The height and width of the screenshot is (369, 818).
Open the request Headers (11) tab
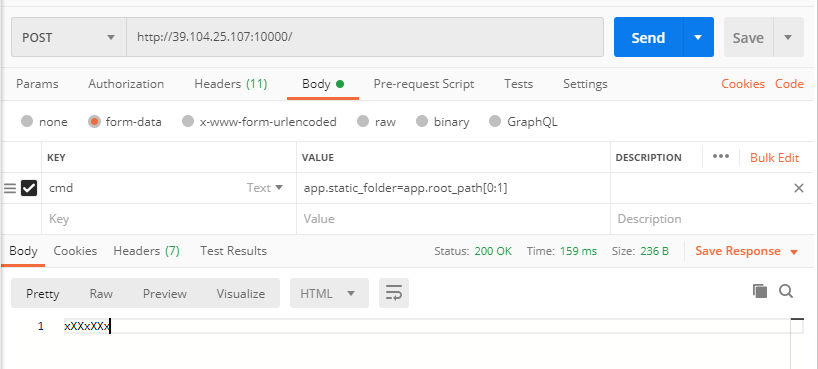pos(231,84)
